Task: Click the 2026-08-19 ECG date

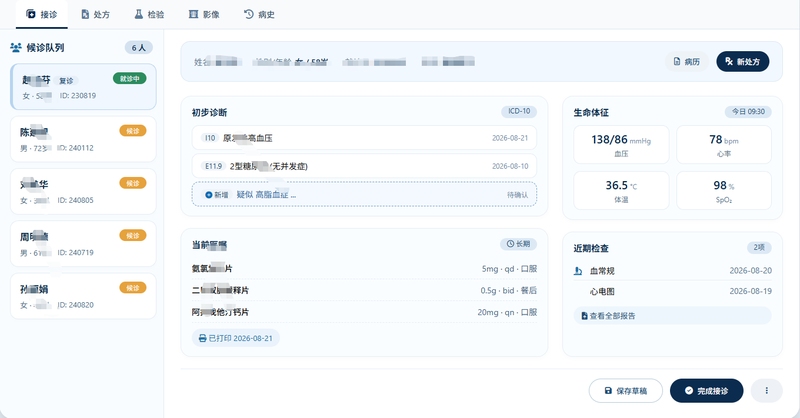Action: click(751, 291)
